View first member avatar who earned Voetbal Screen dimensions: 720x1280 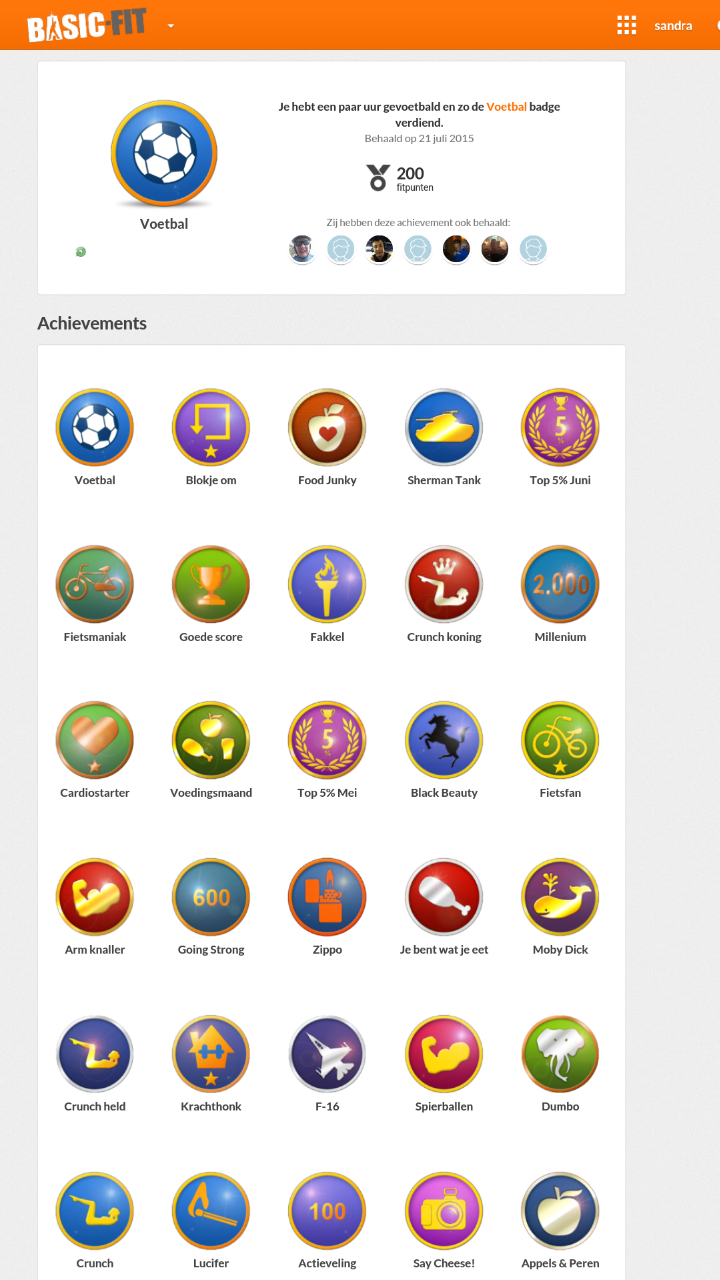coord(302,249)
